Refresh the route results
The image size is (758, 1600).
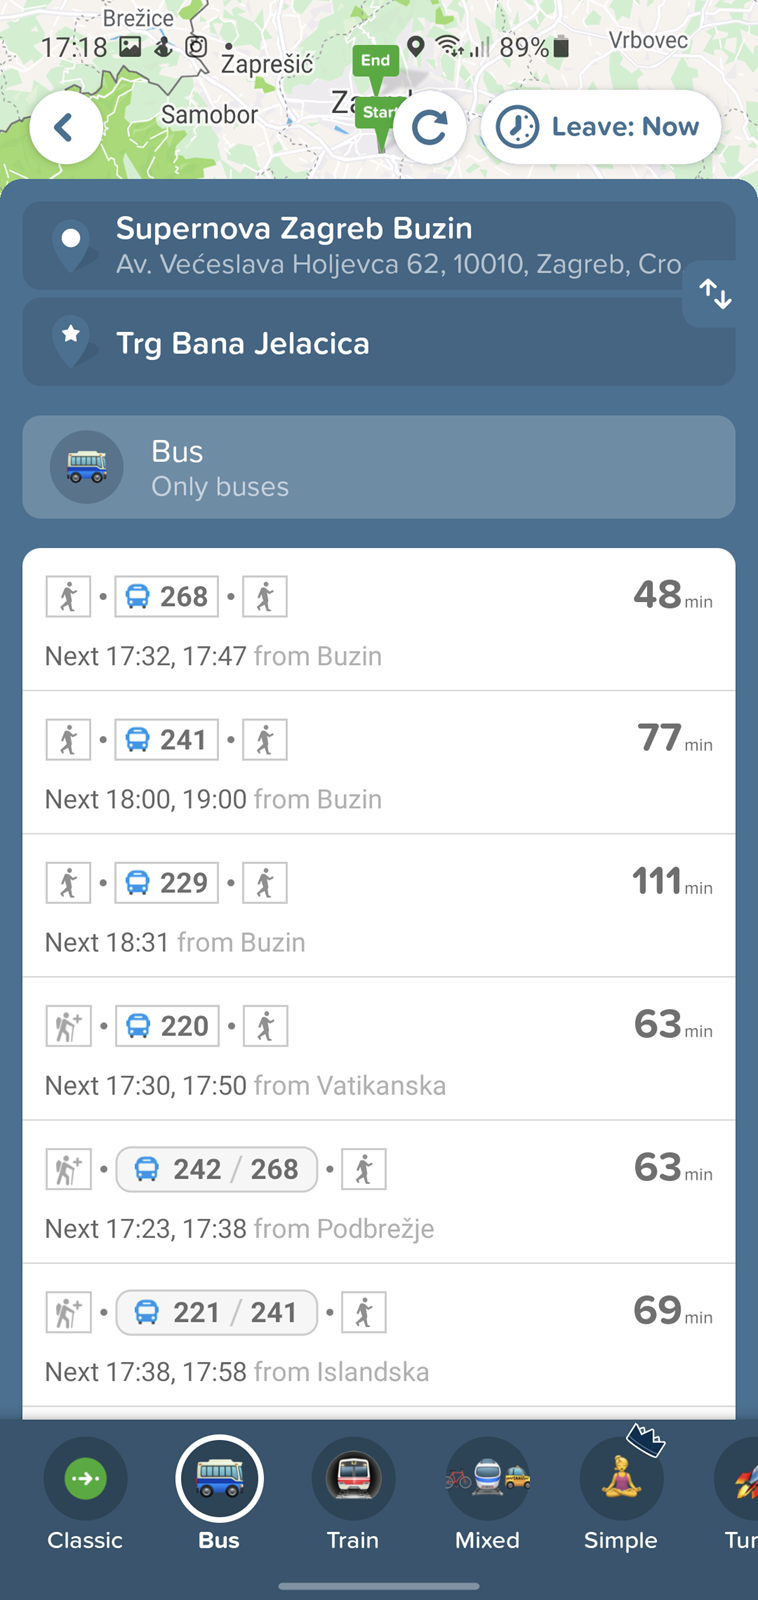pyautogui.click(x=430, y=127)
